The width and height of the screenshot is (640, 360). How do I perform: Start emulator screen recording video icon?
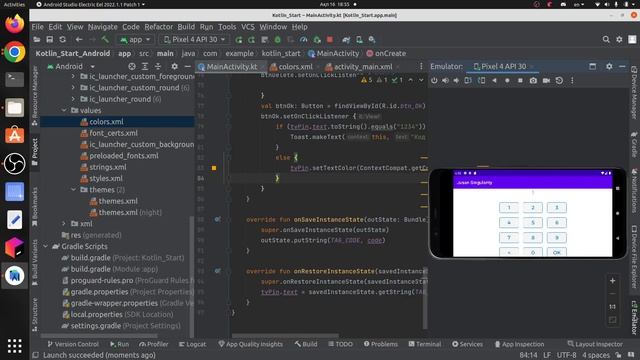(x=546, y=80)
